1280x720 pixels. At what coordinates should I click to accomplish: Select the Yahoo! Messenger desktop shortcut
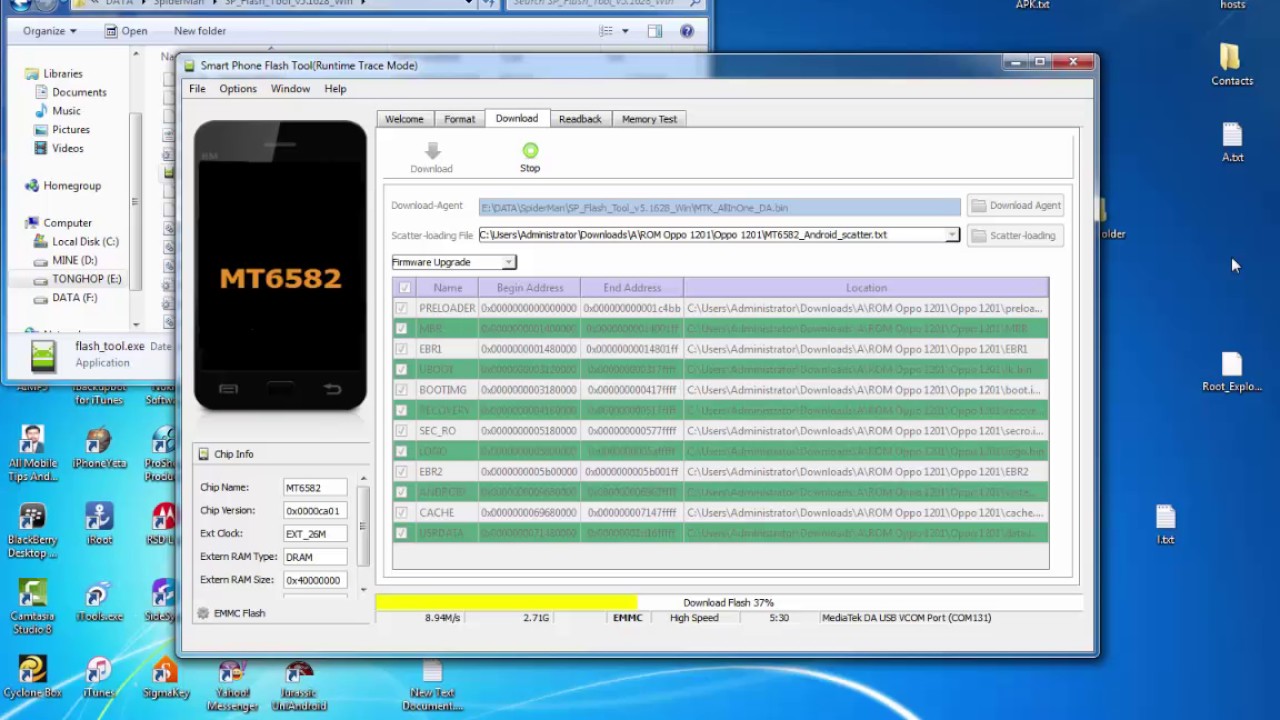232,685
